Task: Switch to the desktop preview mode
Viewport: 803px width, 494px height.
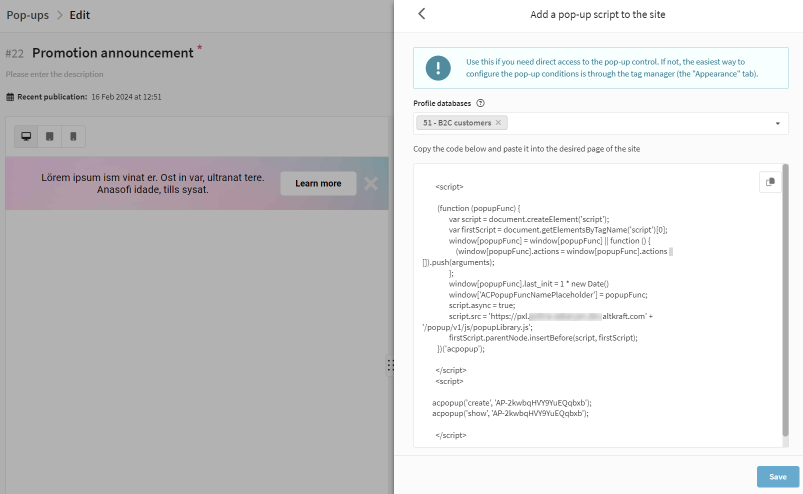Action: click(26, 136)
